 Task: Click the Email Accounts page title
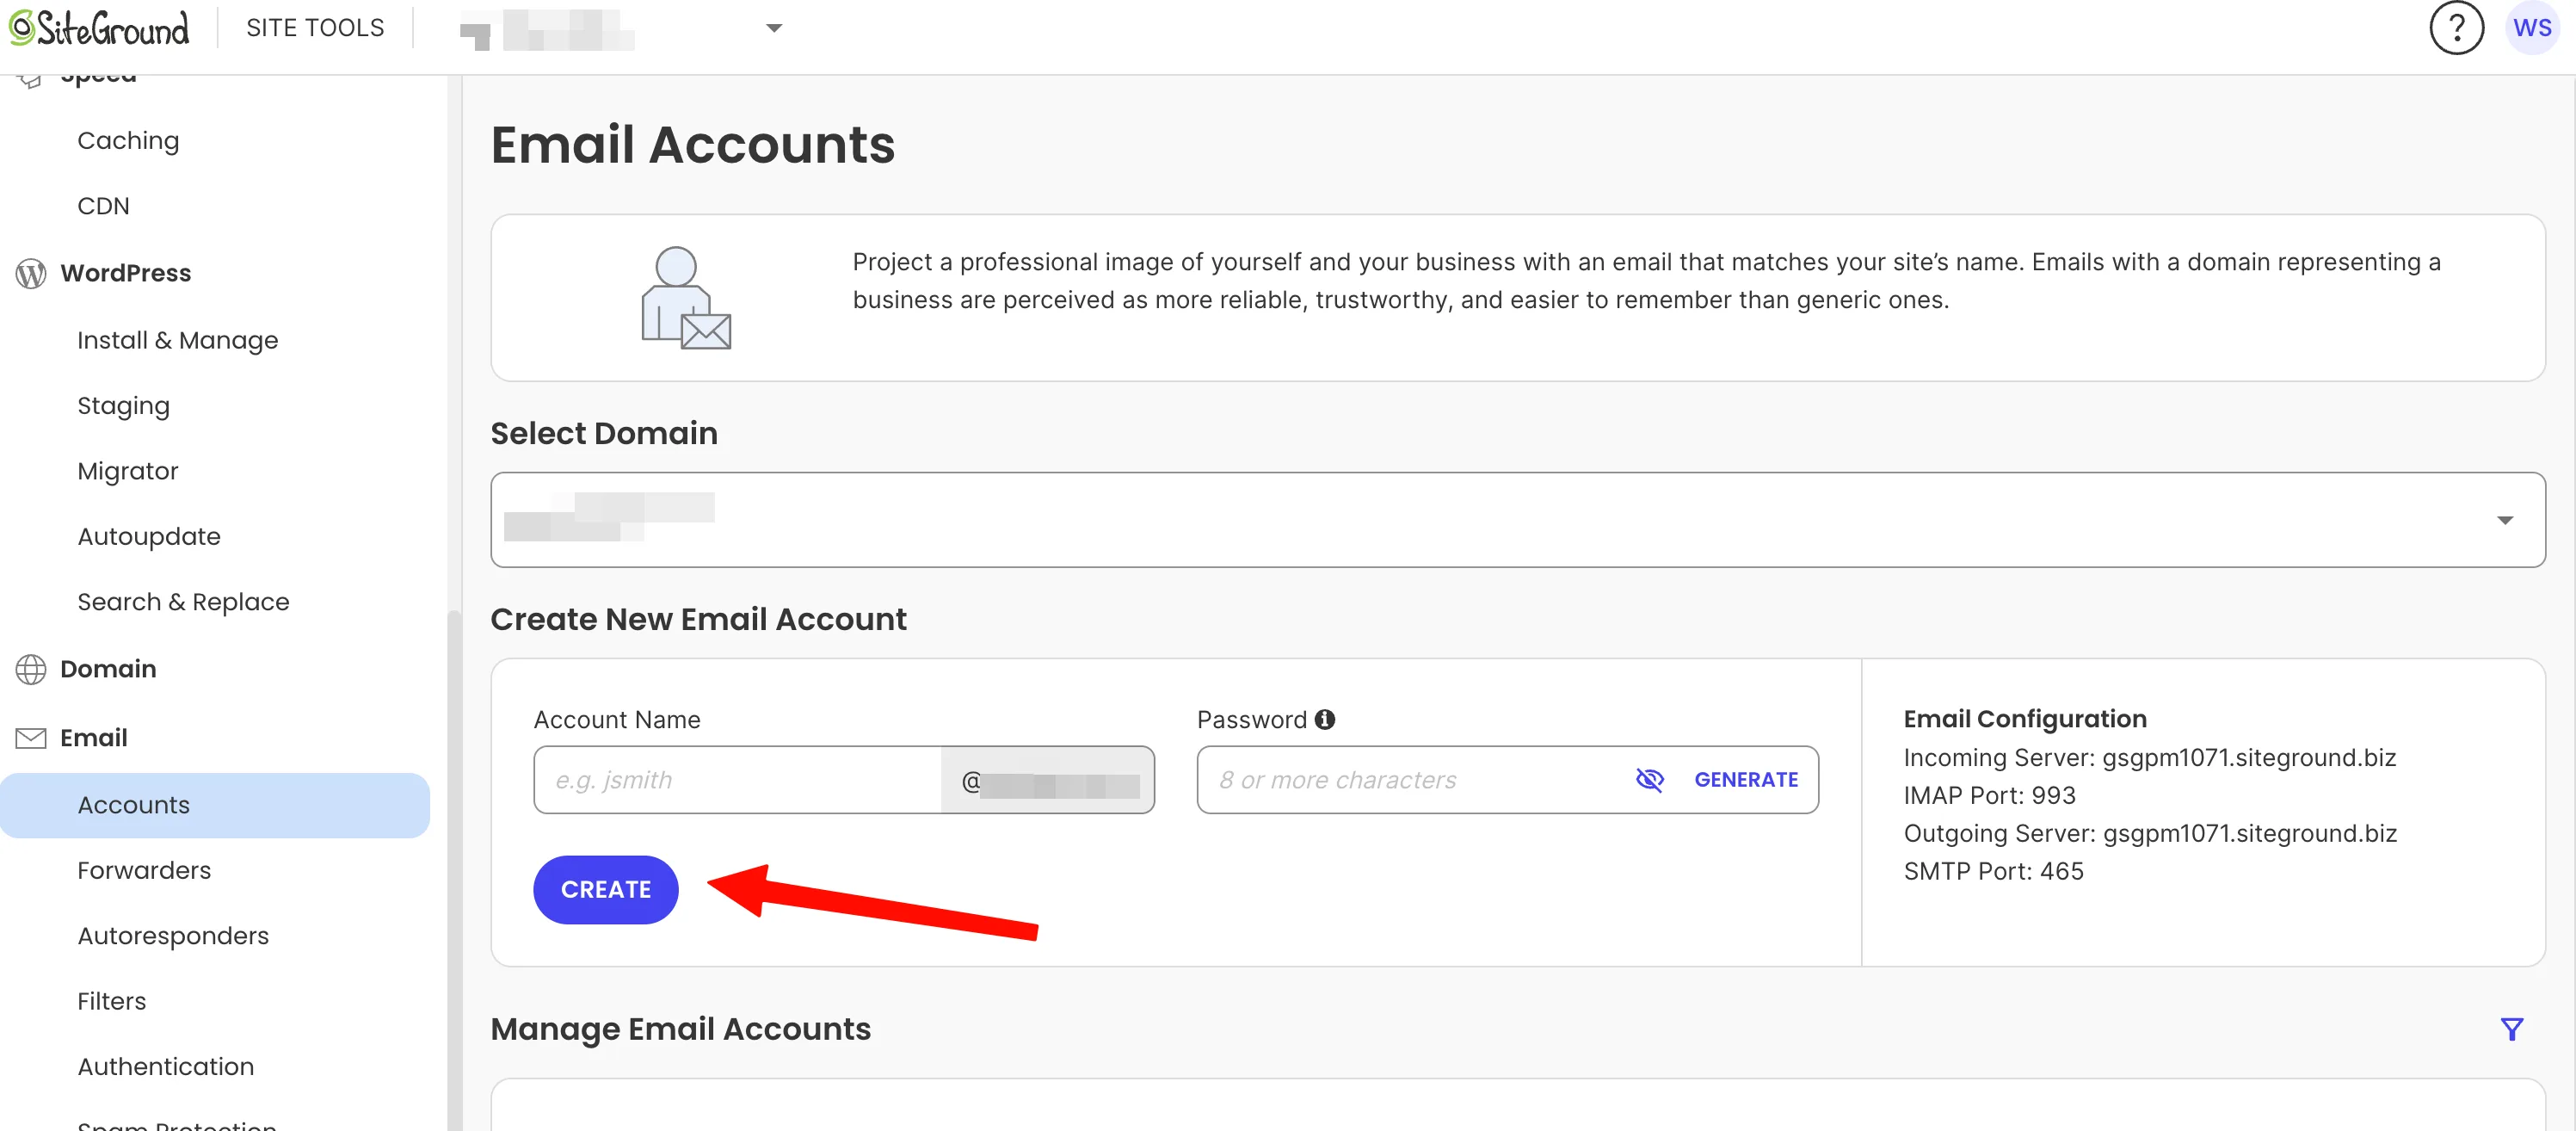pyautogui.click(x=692, y=145)
